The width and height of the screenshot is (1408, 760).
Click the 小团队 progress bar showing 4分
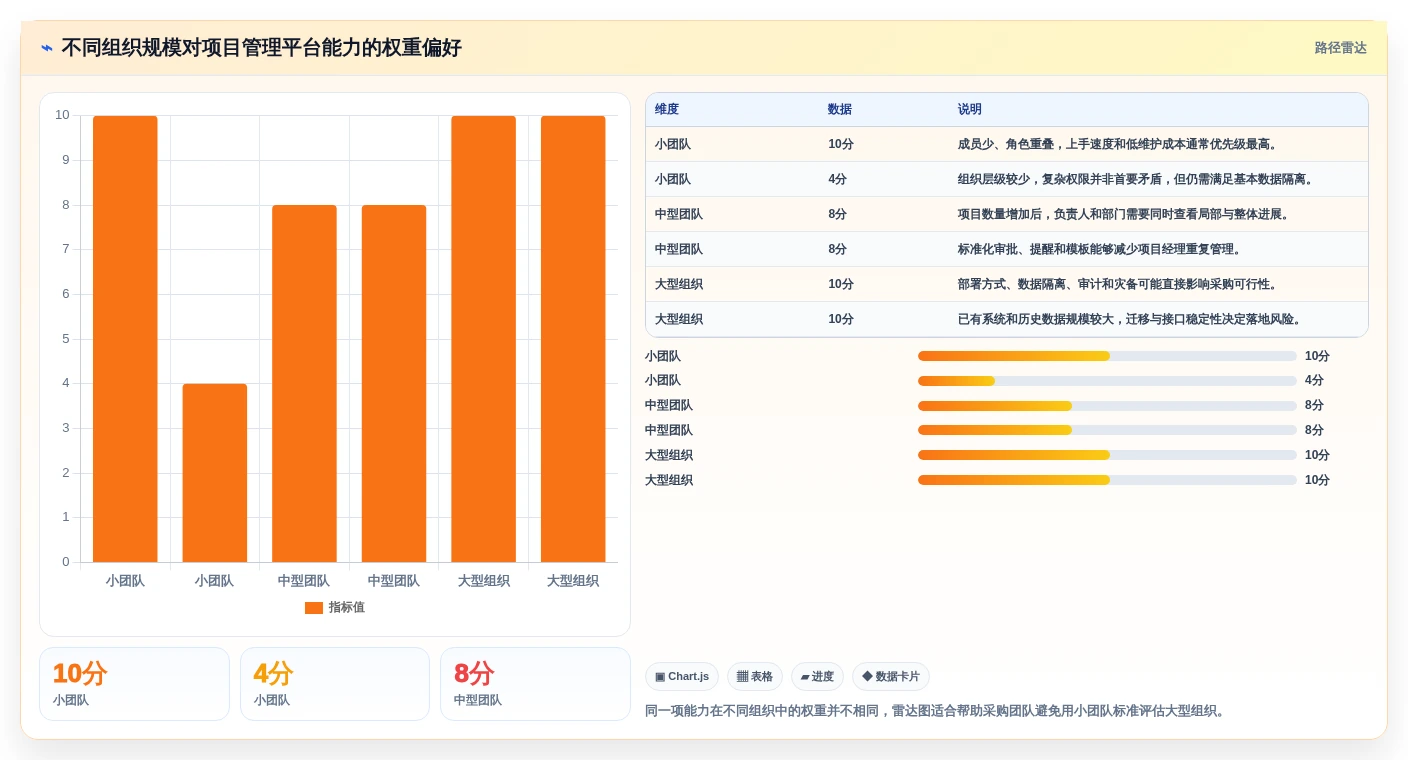(1107, 381)
